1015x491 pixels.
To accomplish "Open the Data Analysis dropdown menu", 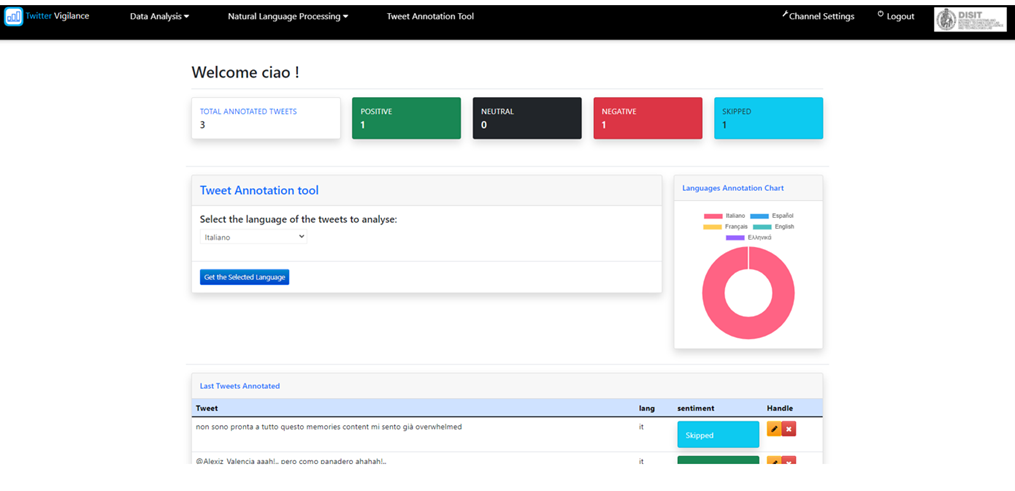I will pyautogui.click(x=159, y=17).
